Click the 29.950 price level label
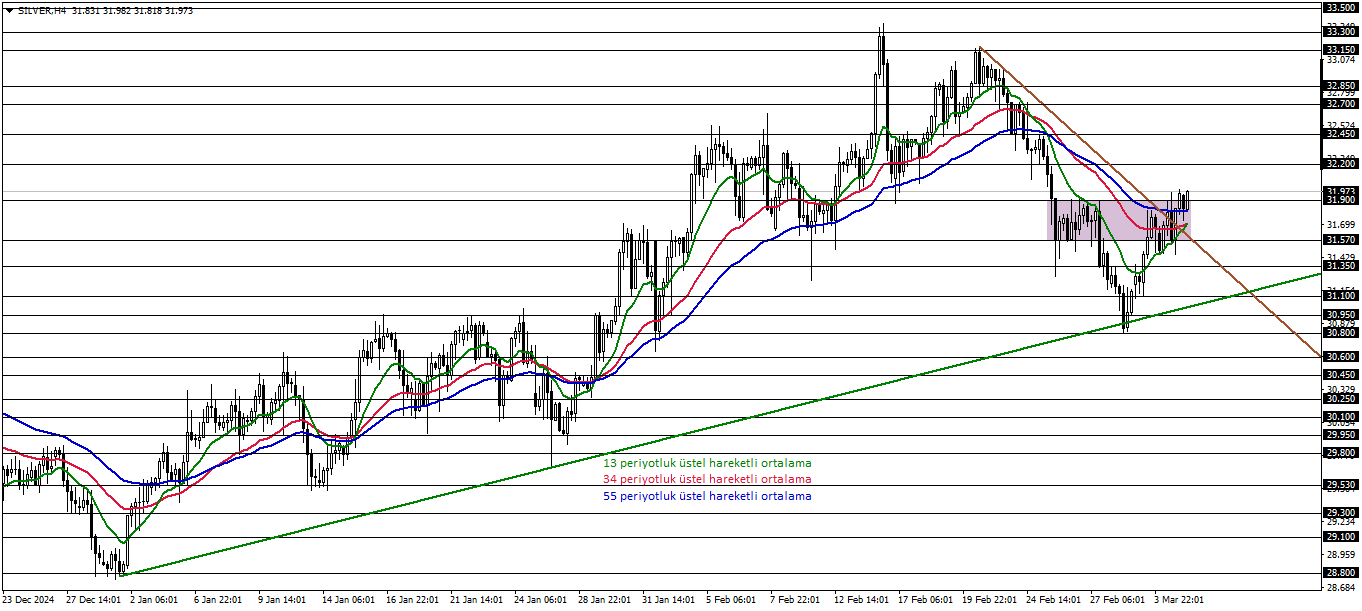 [1340, 435]
